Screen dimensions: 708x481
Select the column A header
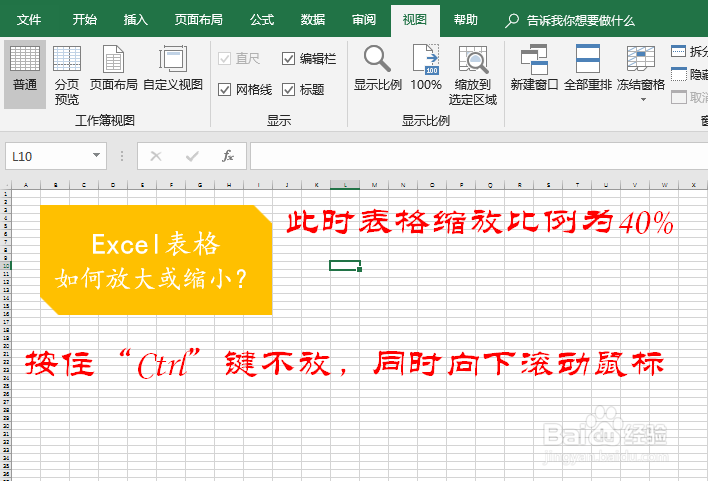coord(26,185)
